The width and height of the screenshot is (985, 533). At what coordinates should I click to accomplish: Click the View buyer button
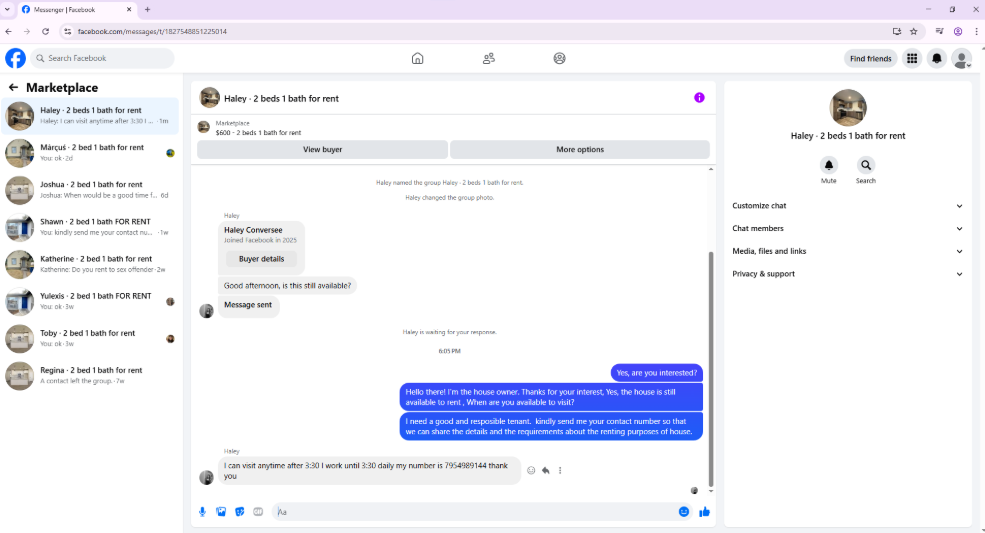click(322, 150)
